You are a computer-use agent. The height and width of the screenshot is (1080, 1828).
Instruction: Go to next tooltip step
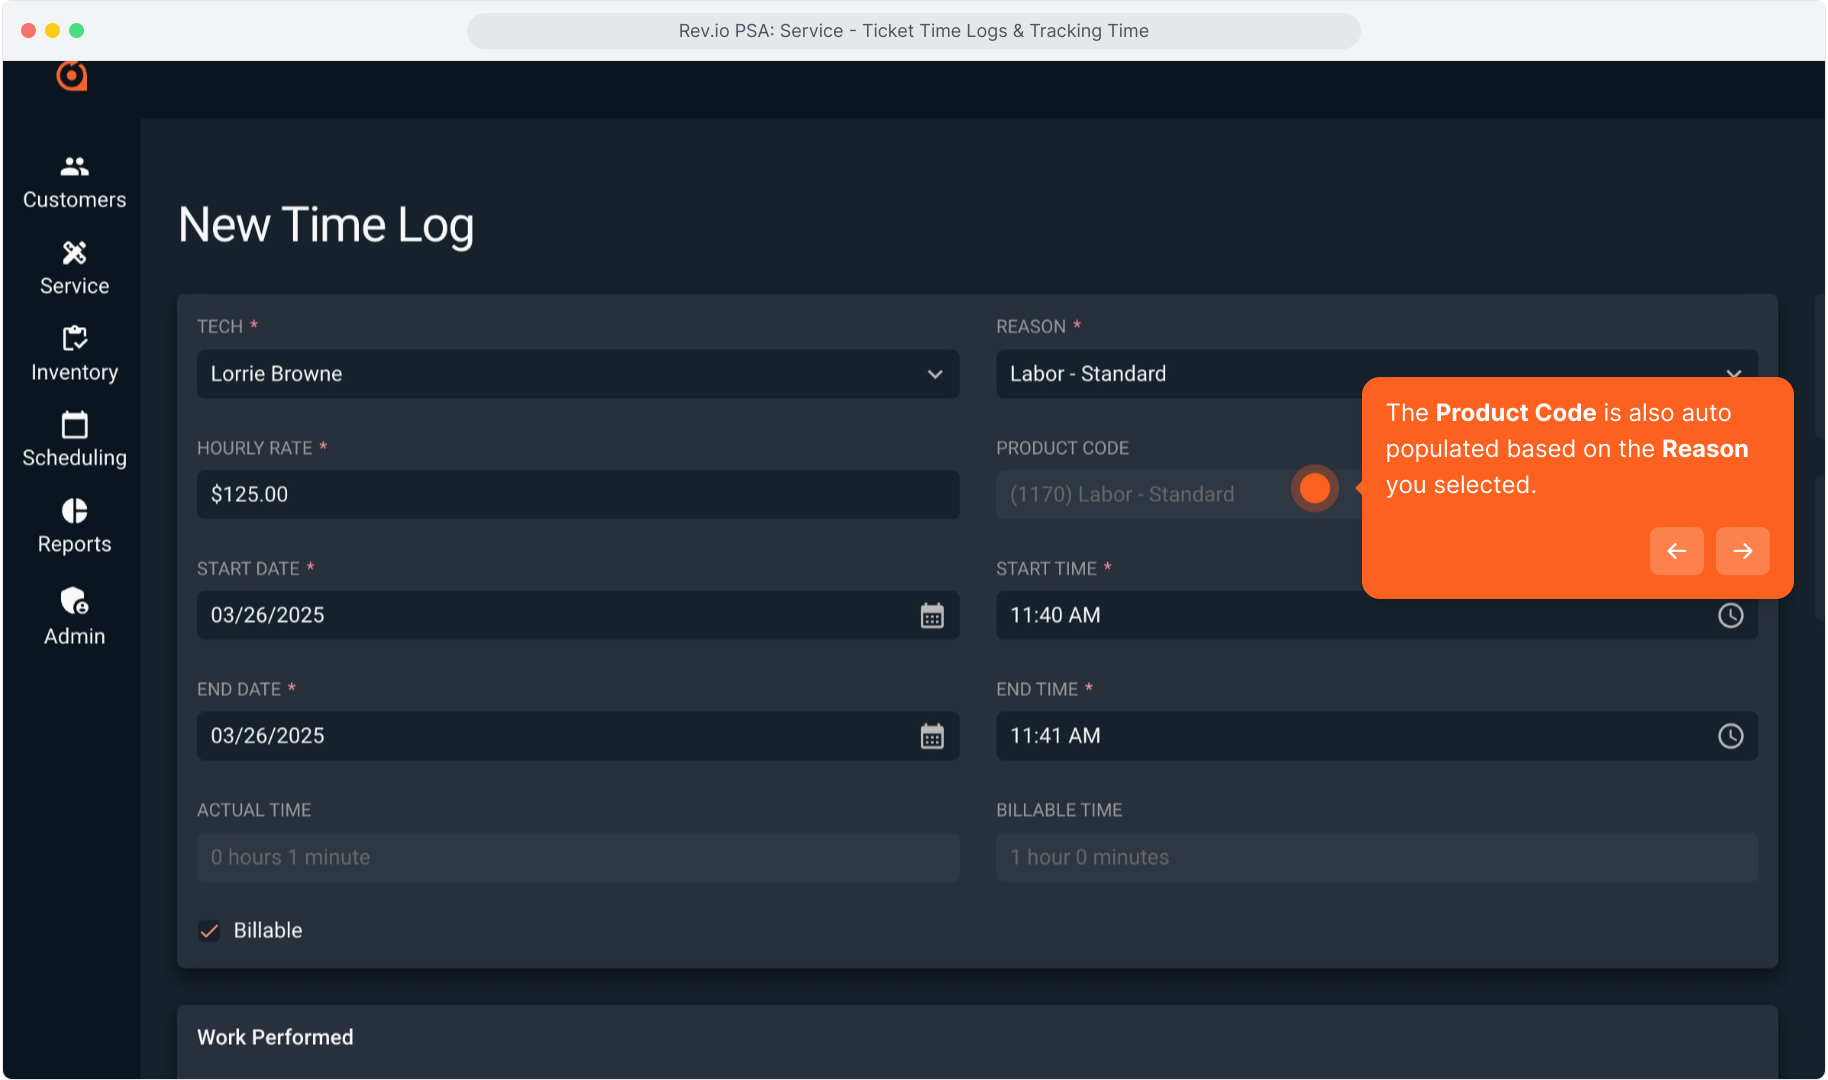1742,551
